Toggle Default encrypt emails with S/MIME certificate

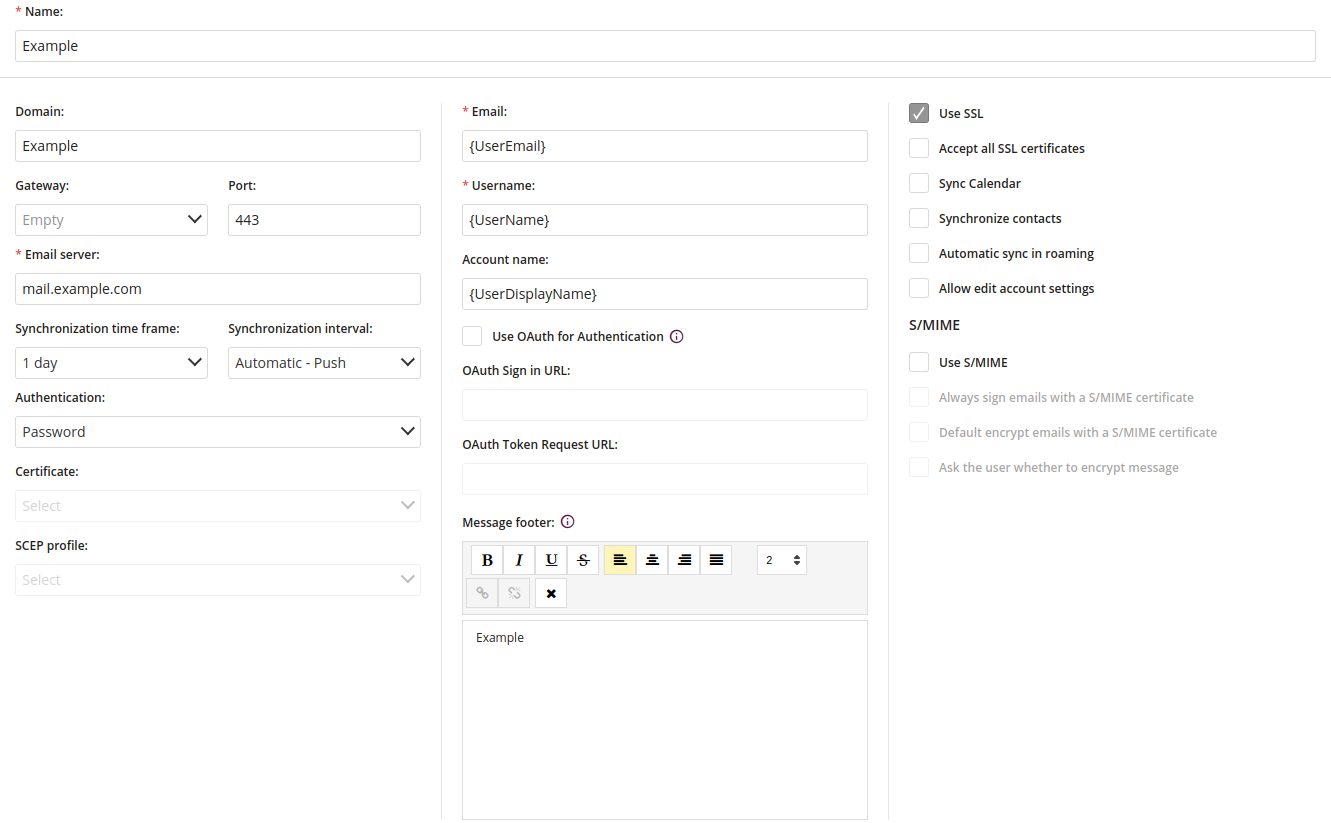pos(919,432)
